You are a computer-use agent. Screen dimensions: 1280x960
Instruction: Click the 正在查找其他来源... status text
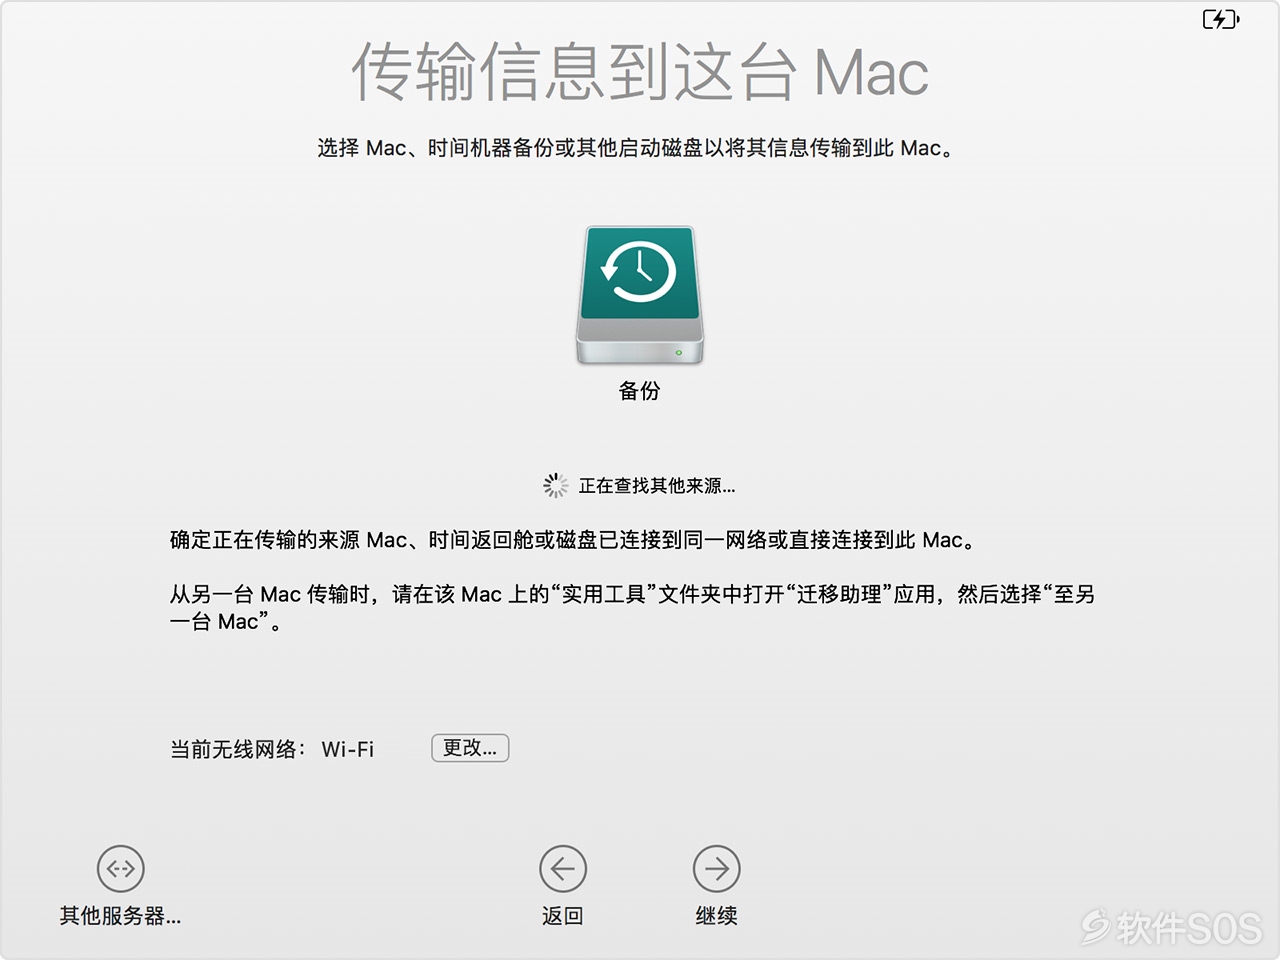[x=657, y=486]
